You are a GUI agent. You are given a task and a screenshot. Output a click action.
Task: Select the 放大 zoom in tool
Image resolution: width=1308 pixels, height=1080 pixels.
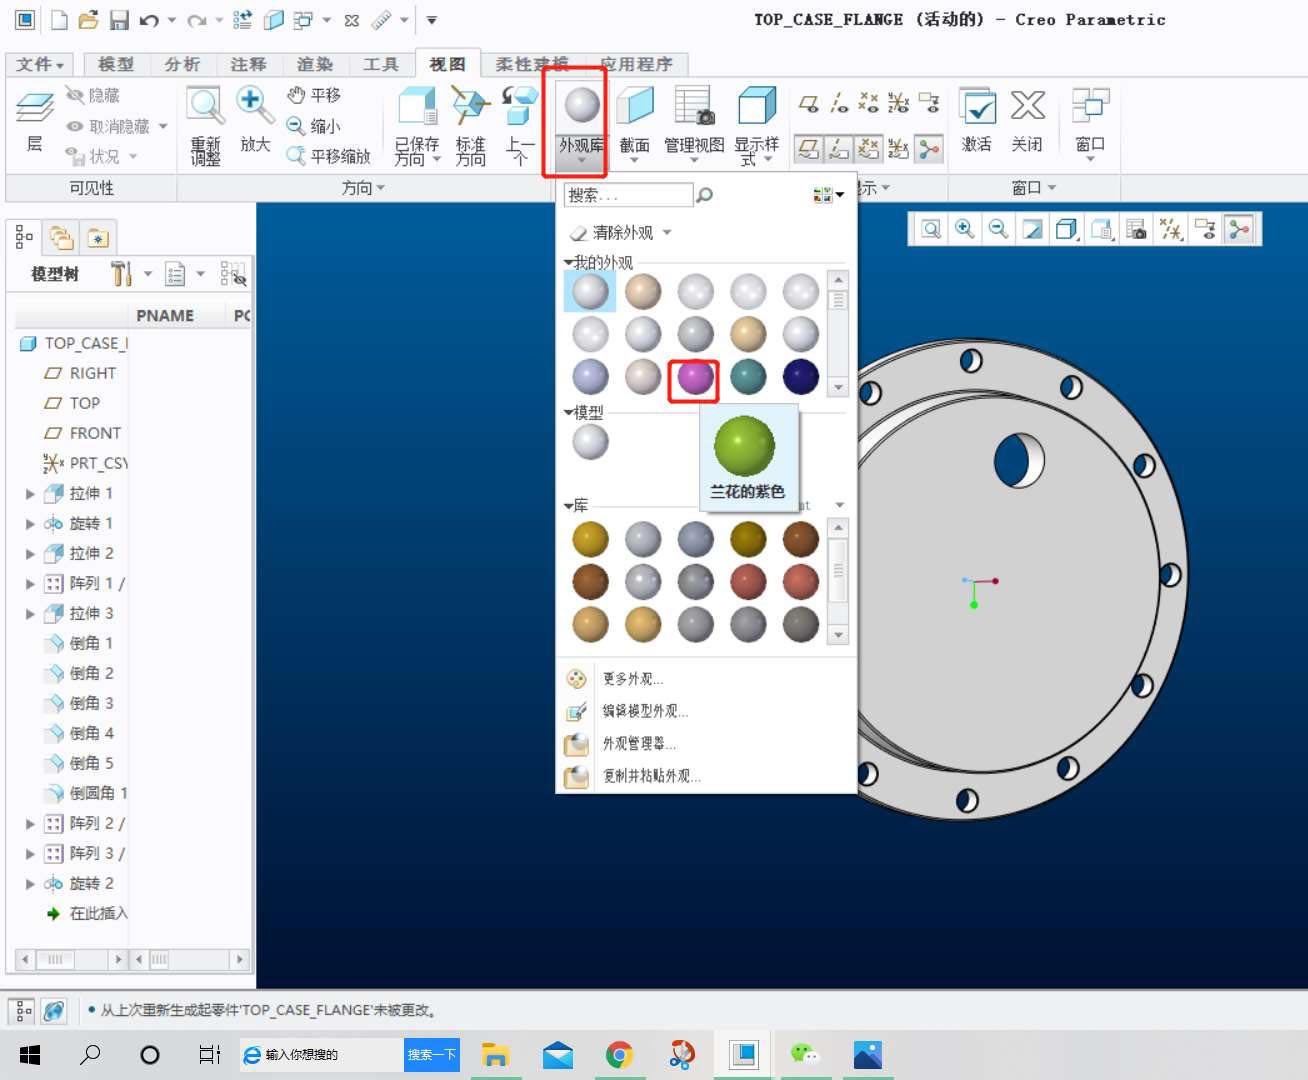255,119
